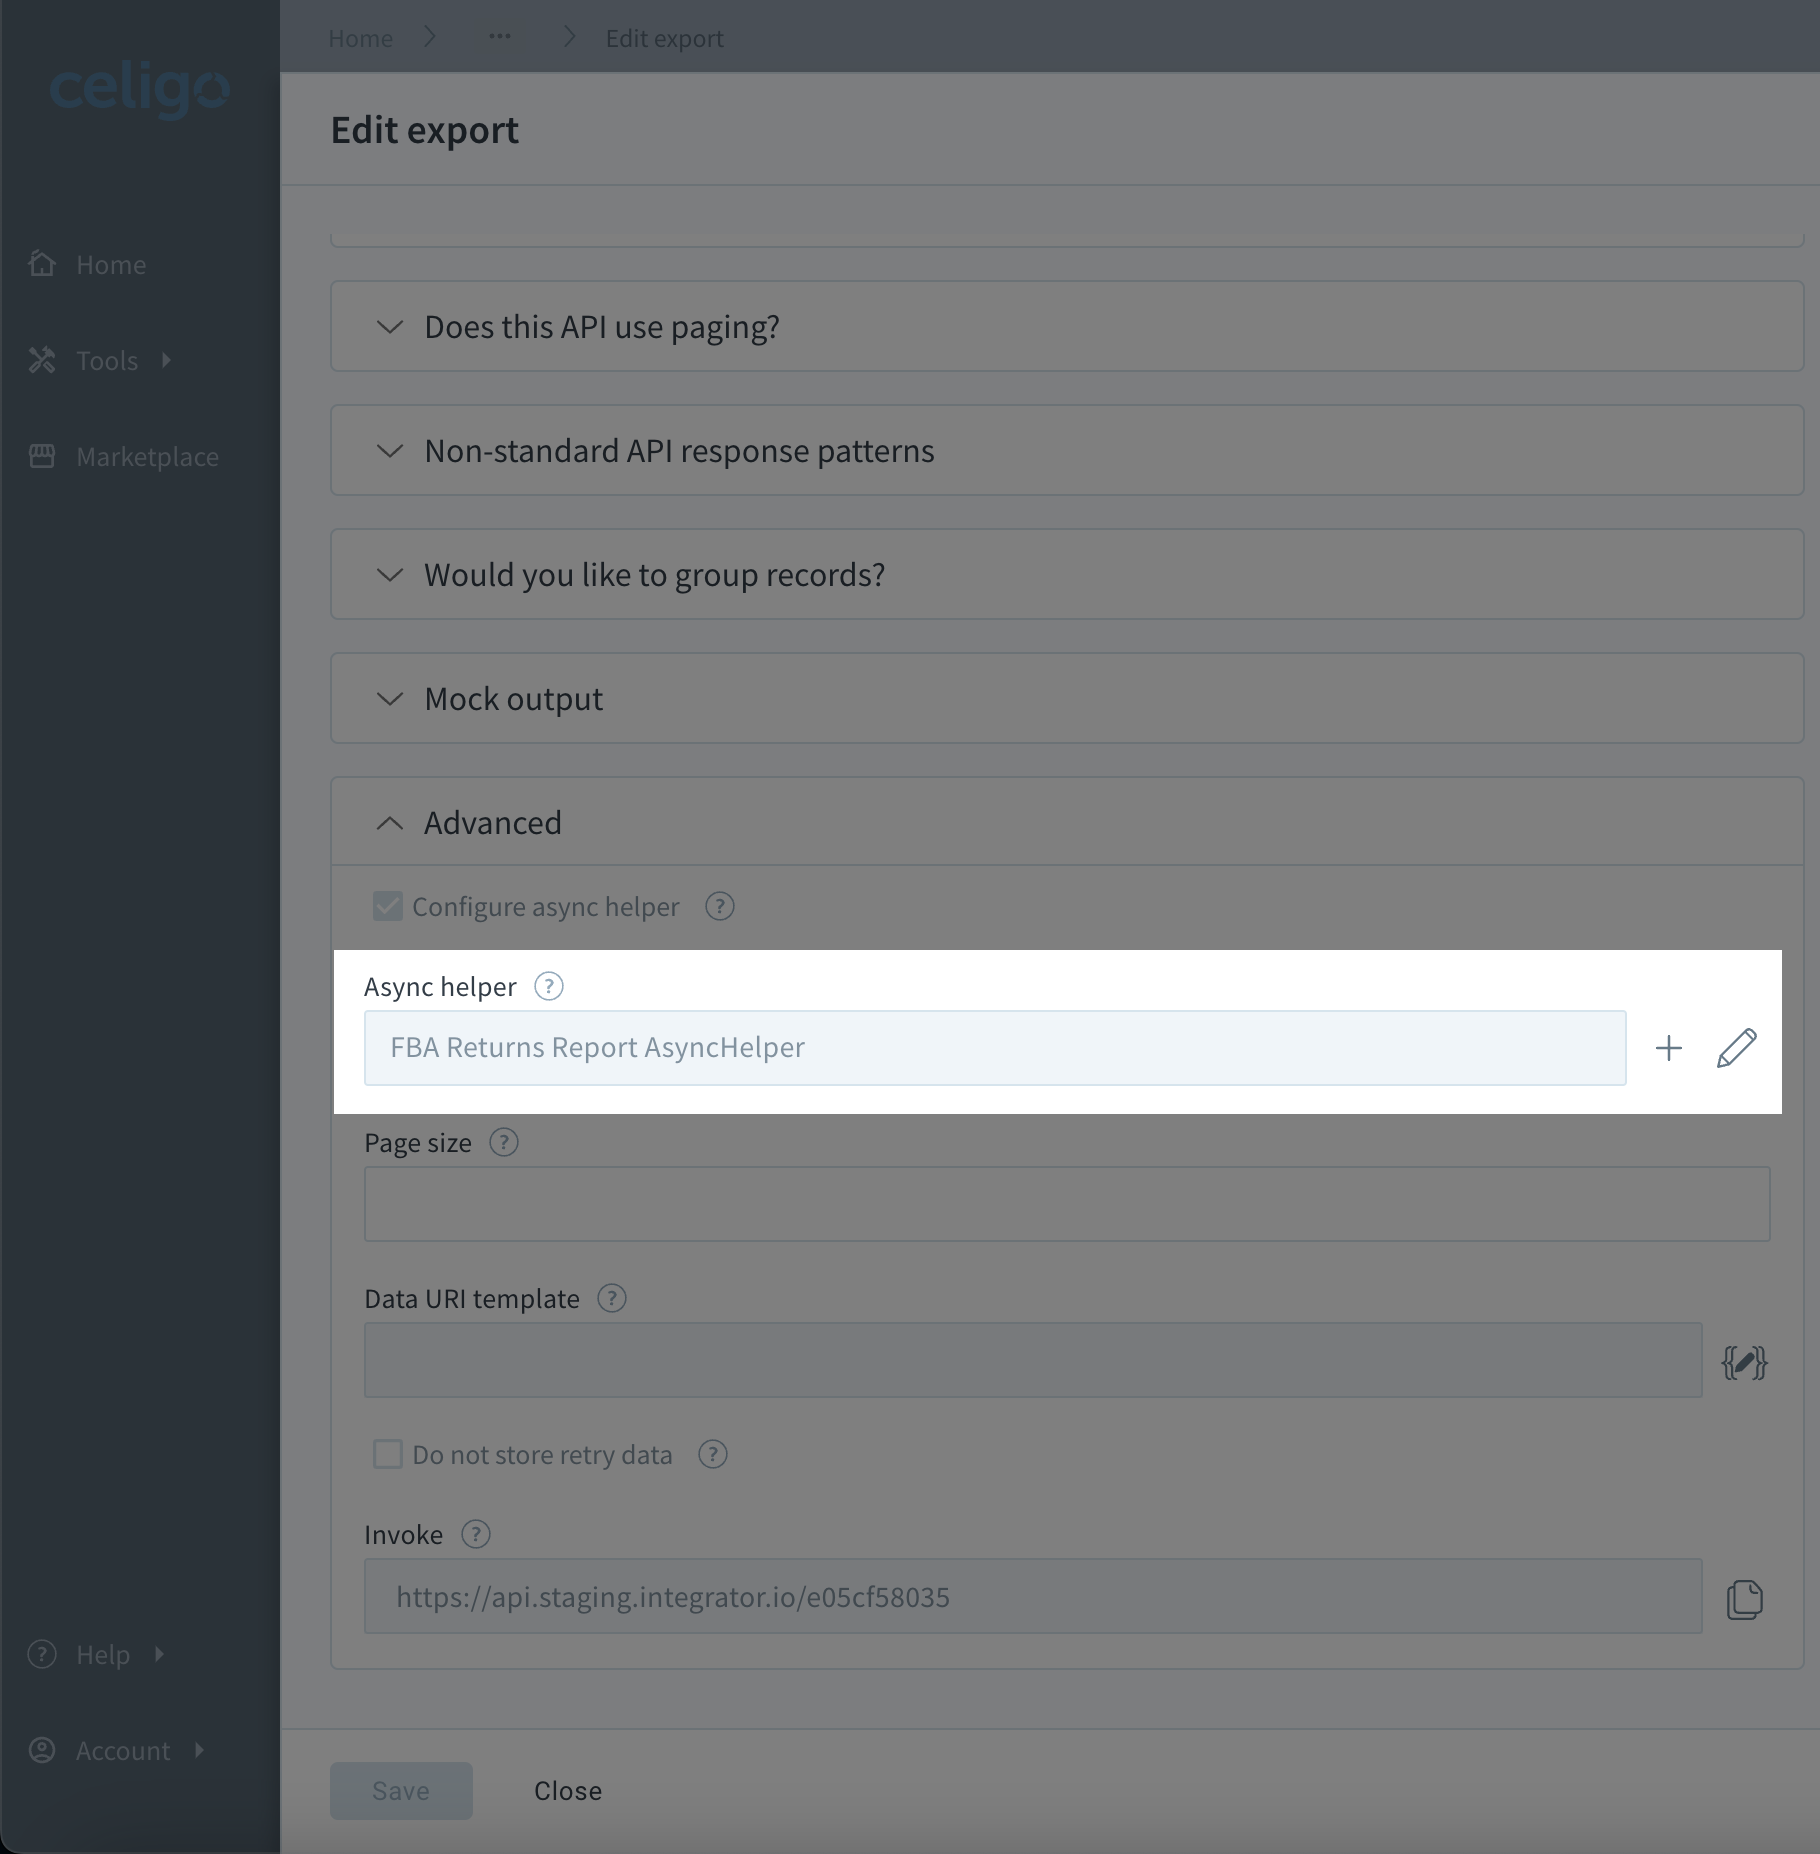Expand the Does this API use paging section

(x=1067, y=327)
